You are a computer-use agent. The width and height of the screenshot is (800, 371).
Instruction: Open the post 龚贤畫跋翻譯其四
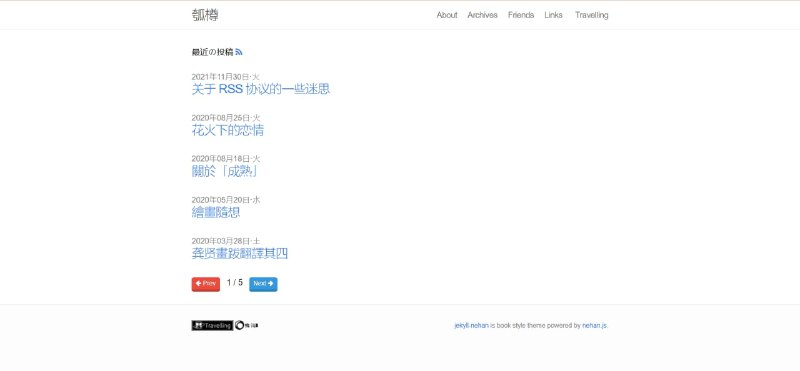point(240,254)
